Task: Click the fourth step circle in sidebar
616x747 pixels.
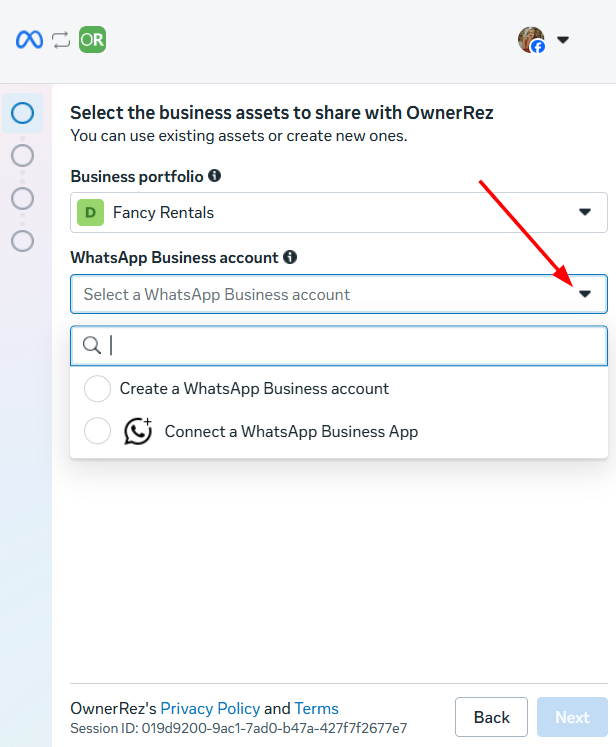Action: click(22, 241)
